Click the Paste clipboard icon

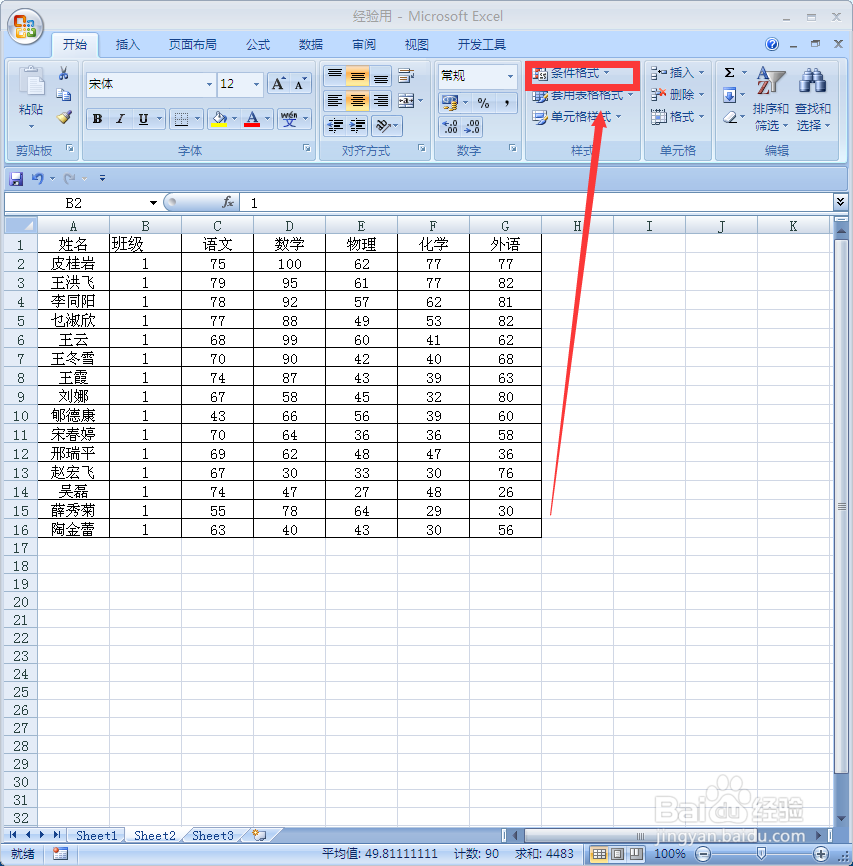point(31,83)
